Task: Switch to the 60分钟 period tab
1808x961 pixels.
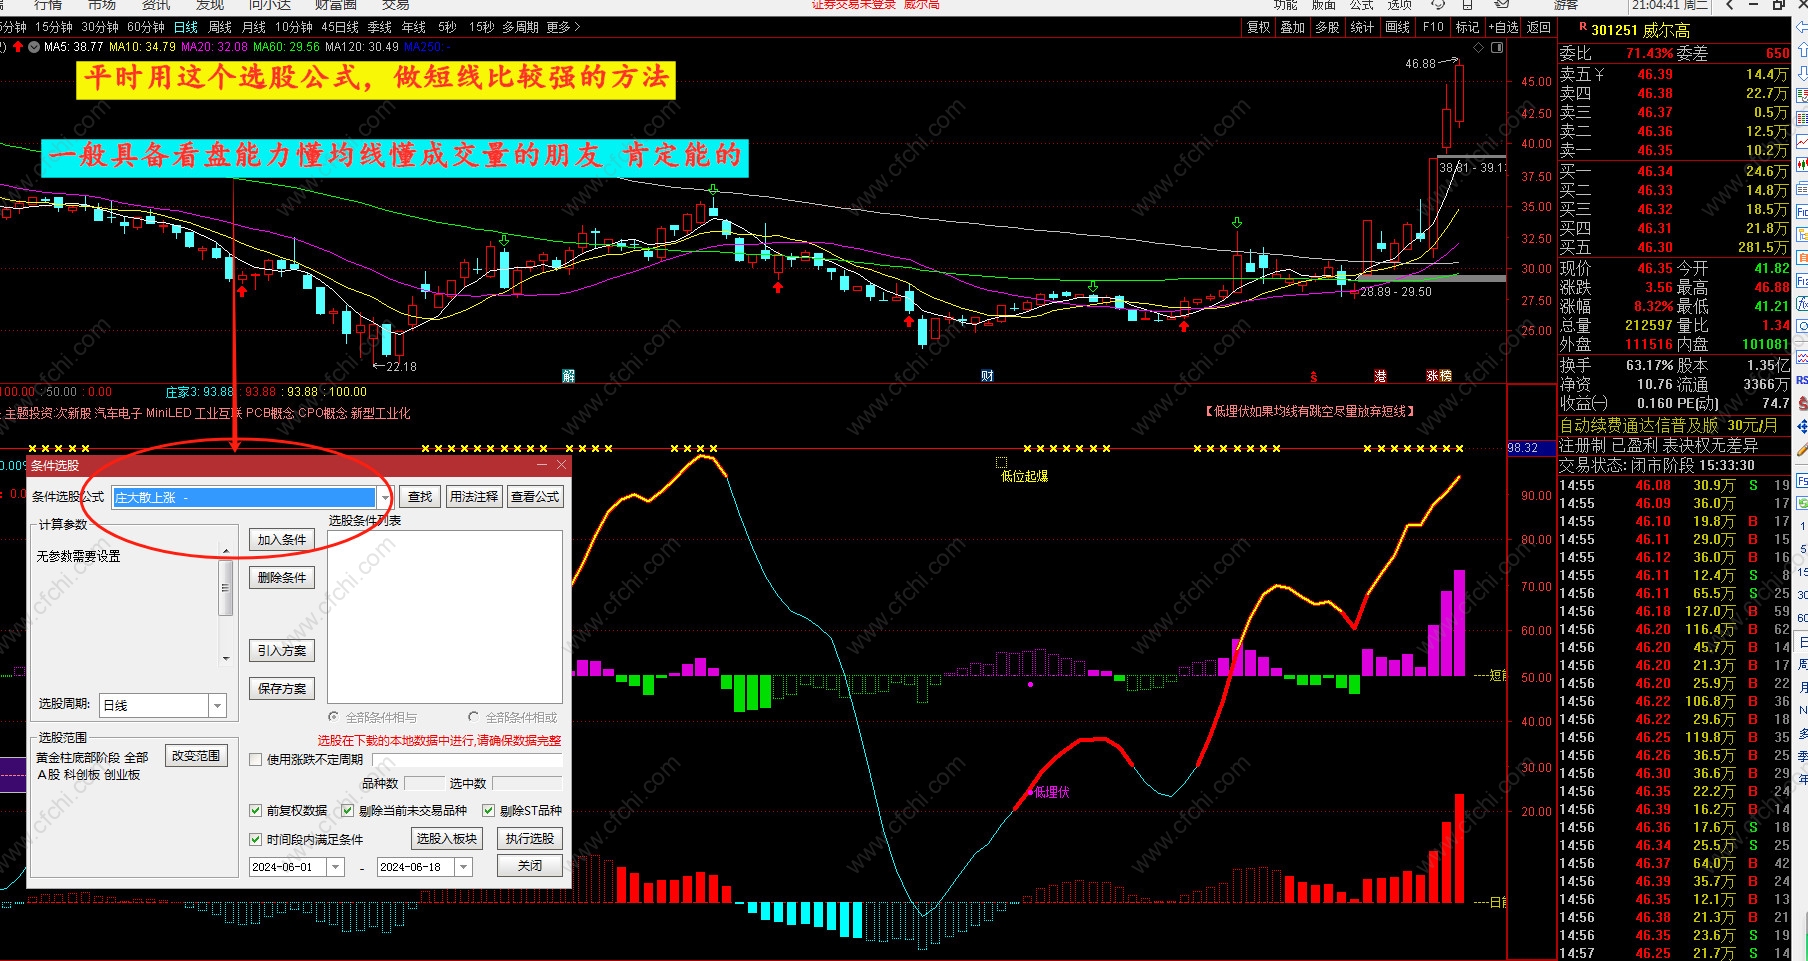Action: coord(145,27)
